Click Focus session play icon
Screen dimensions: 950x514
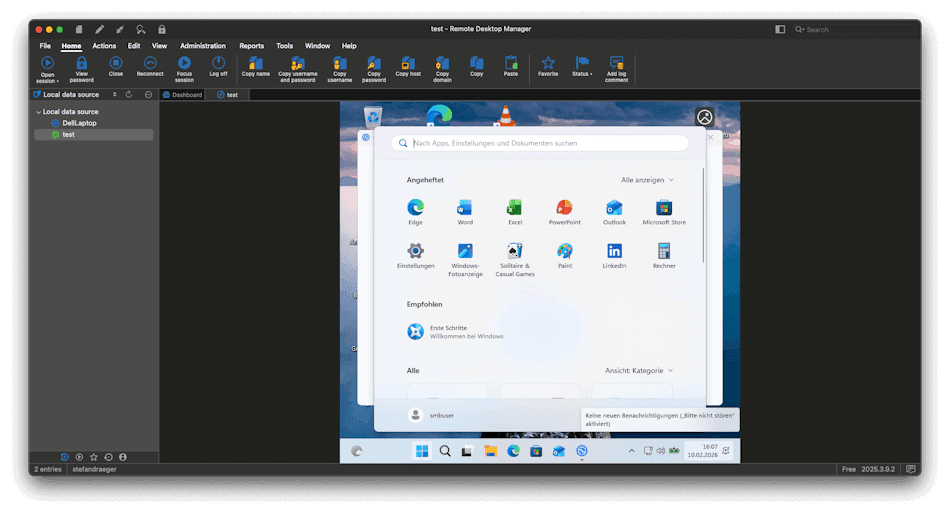[184, 63]
